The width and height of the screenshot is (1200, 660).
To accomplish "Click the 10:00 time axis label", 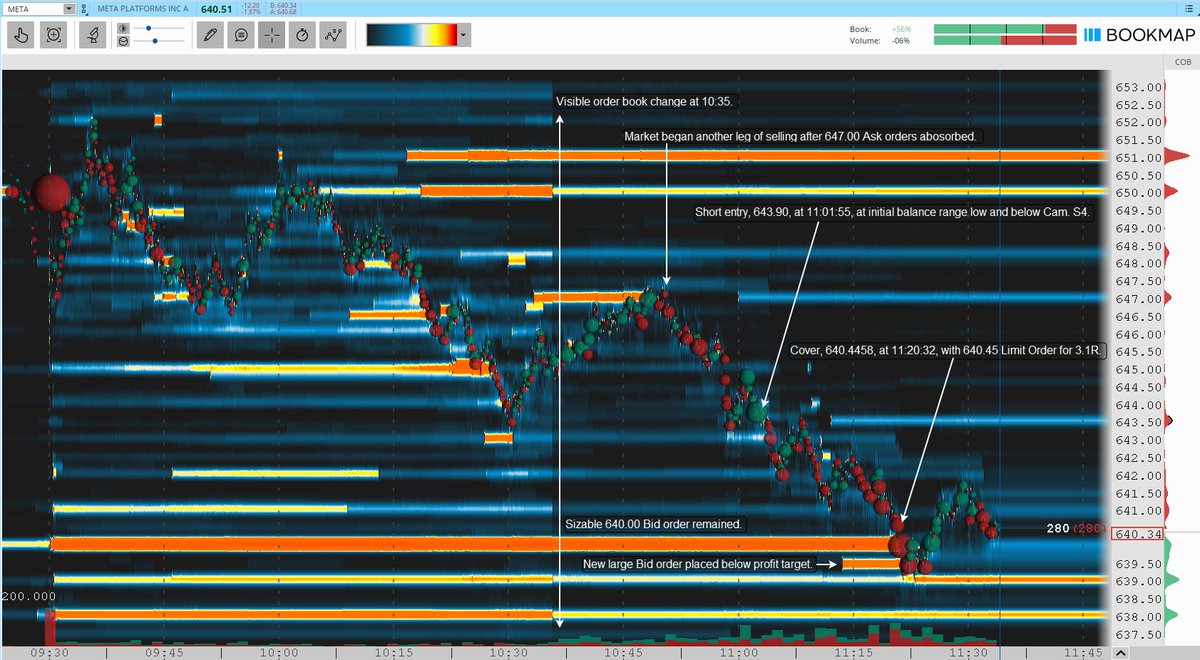I will [278, 652].
